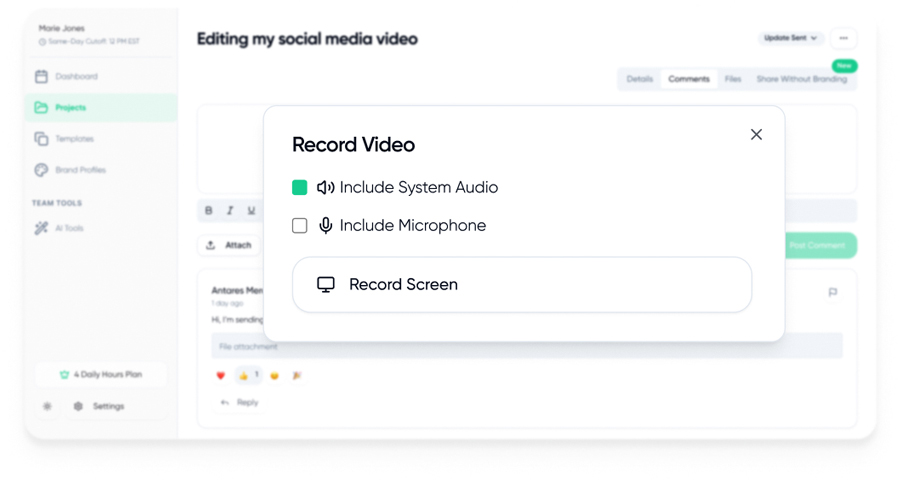Open AI Tools in the sidebar
The width and height of the screenshot is (900, 480).
click(68, 228)
